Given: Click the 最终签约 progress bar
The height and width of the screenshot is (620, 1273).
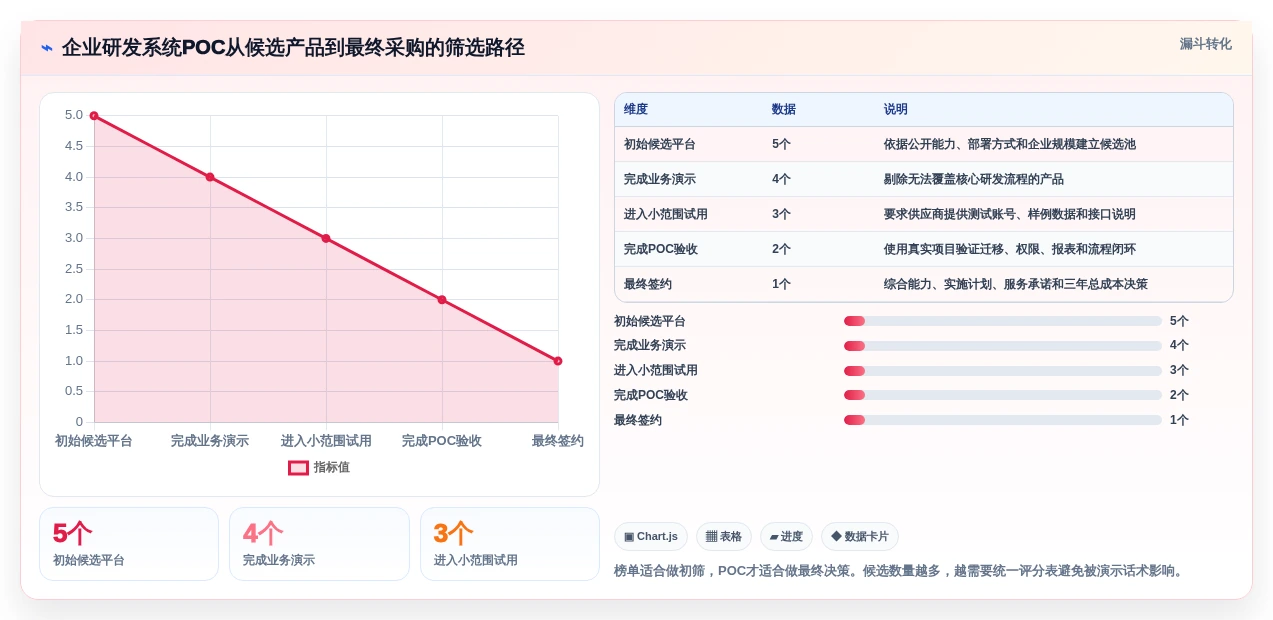Looking at the screenshot, I should pyautogui.click(x=1003, y=420).
